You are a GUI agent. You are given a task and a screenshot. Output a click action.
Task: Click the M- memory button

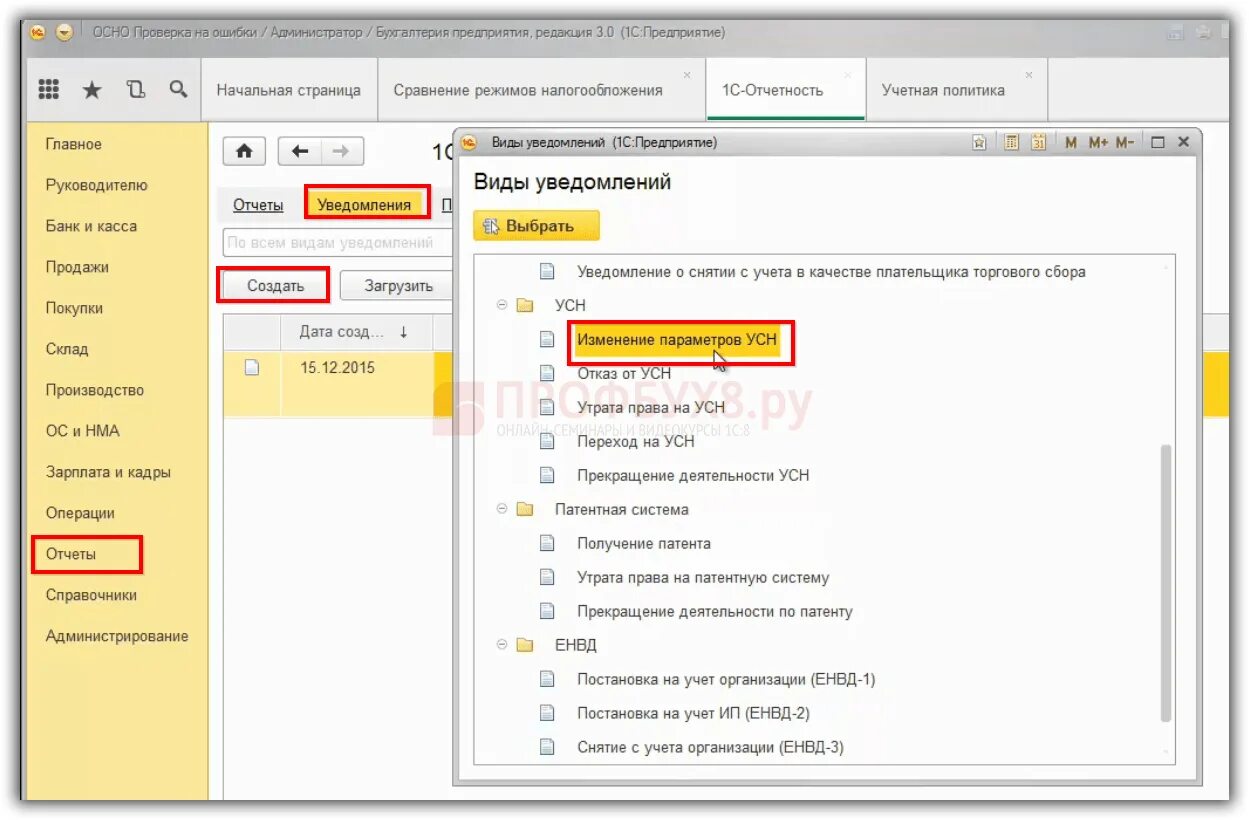pos(1125,143)
